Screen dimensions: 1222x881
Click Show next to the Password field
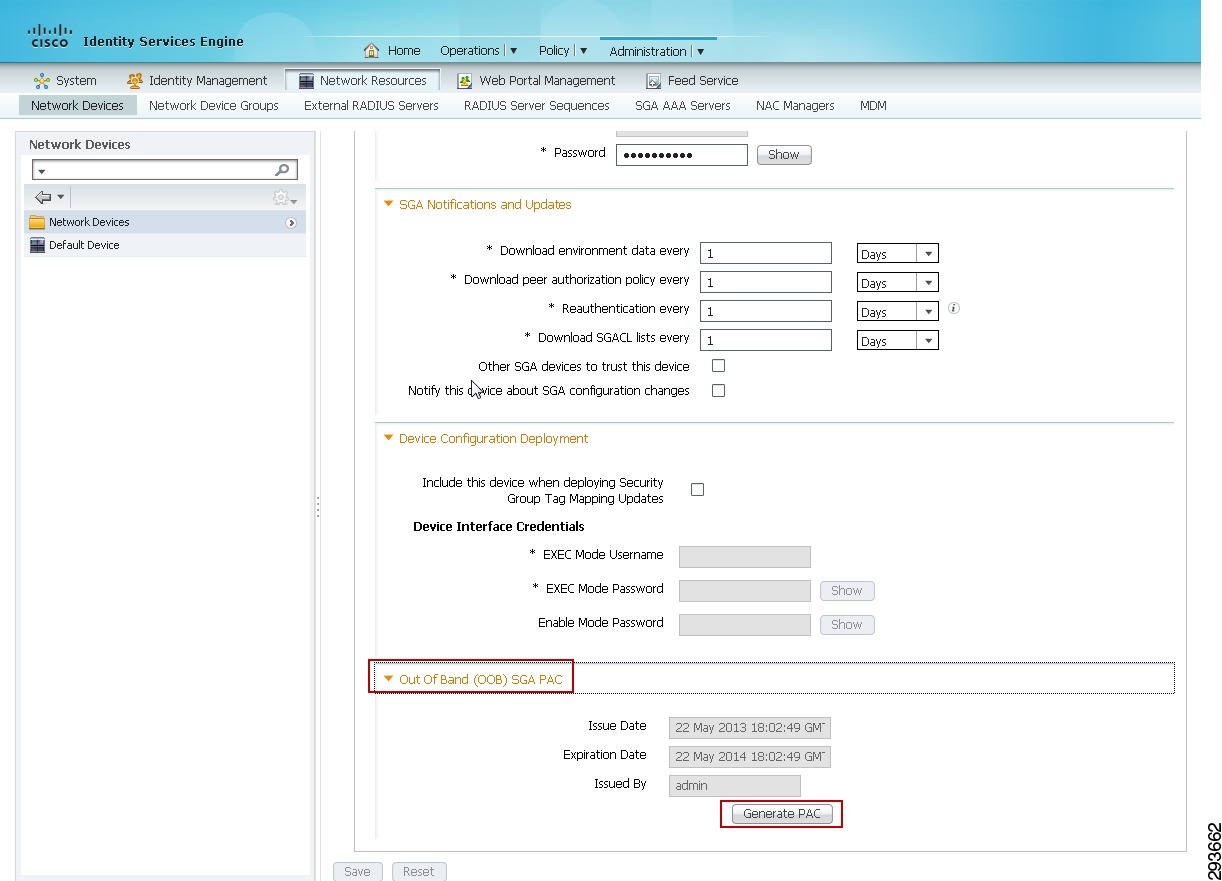783,155
